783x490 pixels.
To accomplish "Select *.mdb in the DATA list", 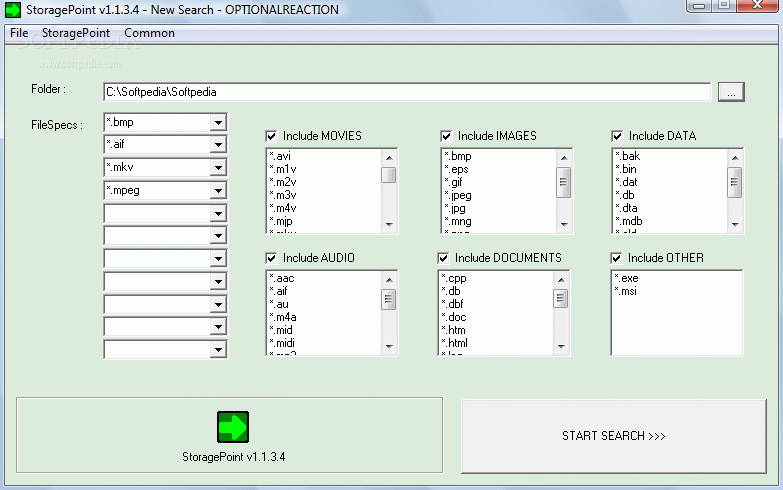I will tap(629, 221).
